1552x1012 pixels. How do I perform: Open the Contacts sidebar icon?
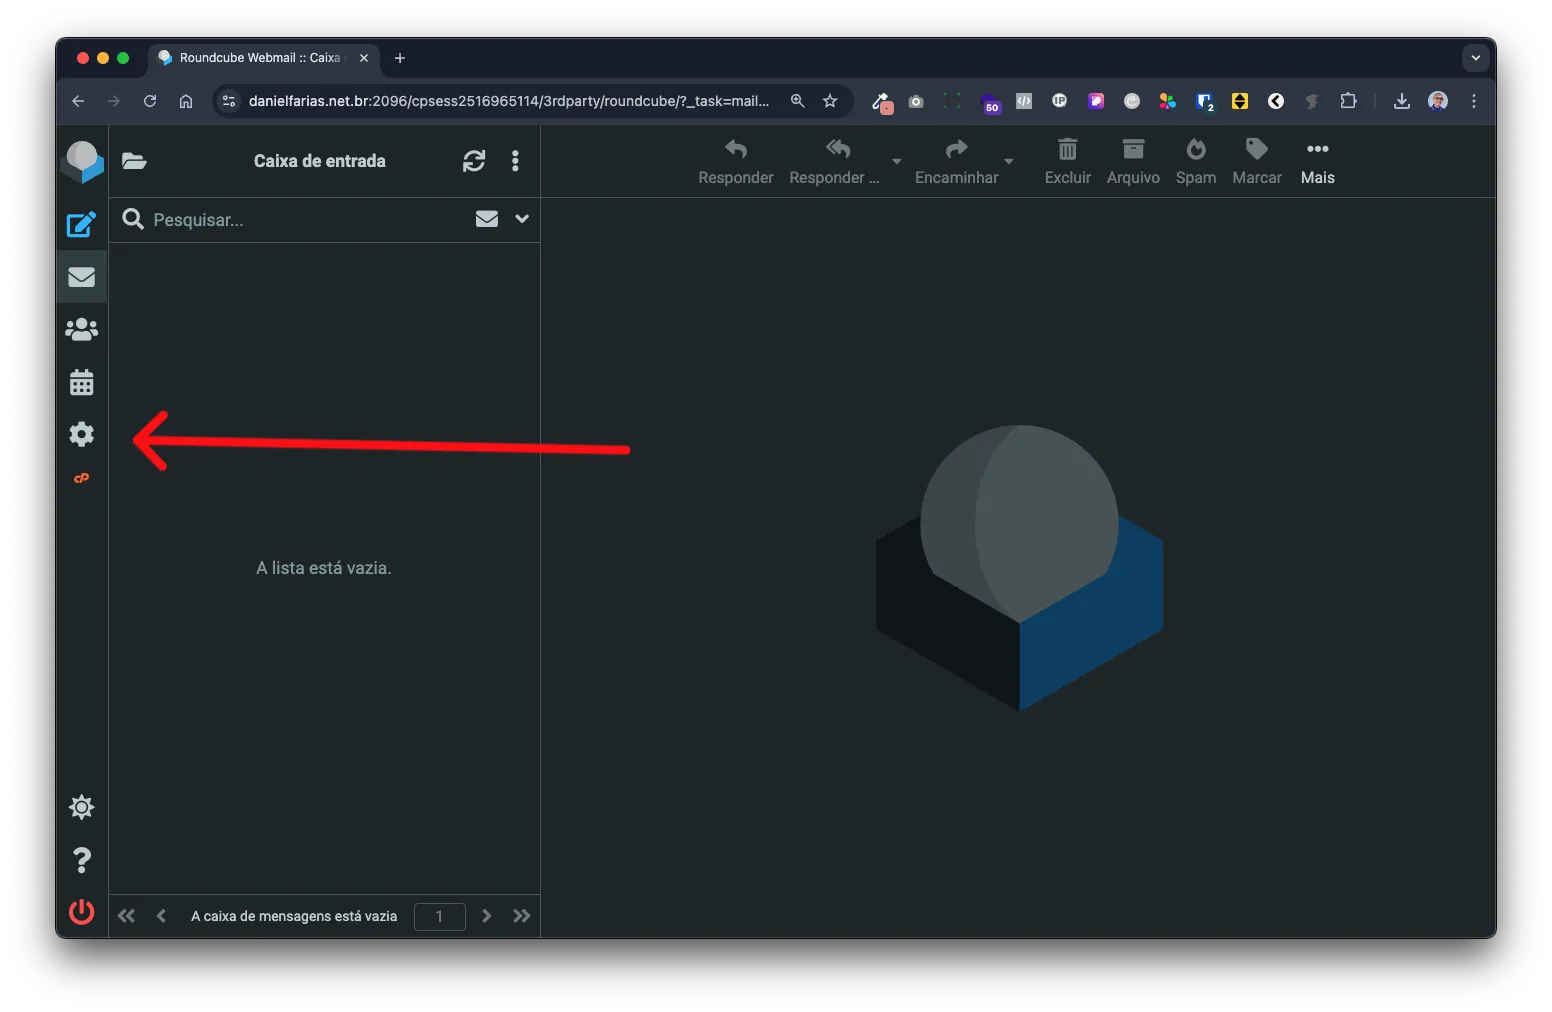click(x=81, y=329)
